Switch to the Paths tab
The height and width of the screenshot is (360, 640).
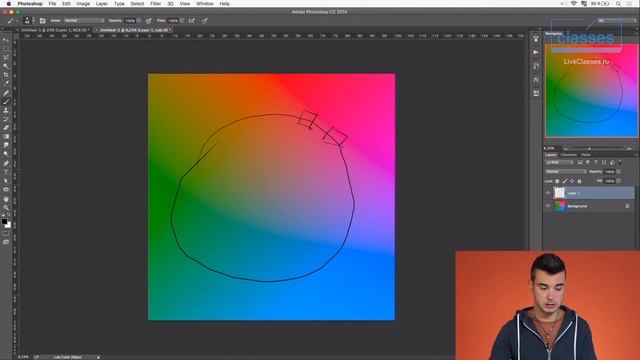point(586,155)
